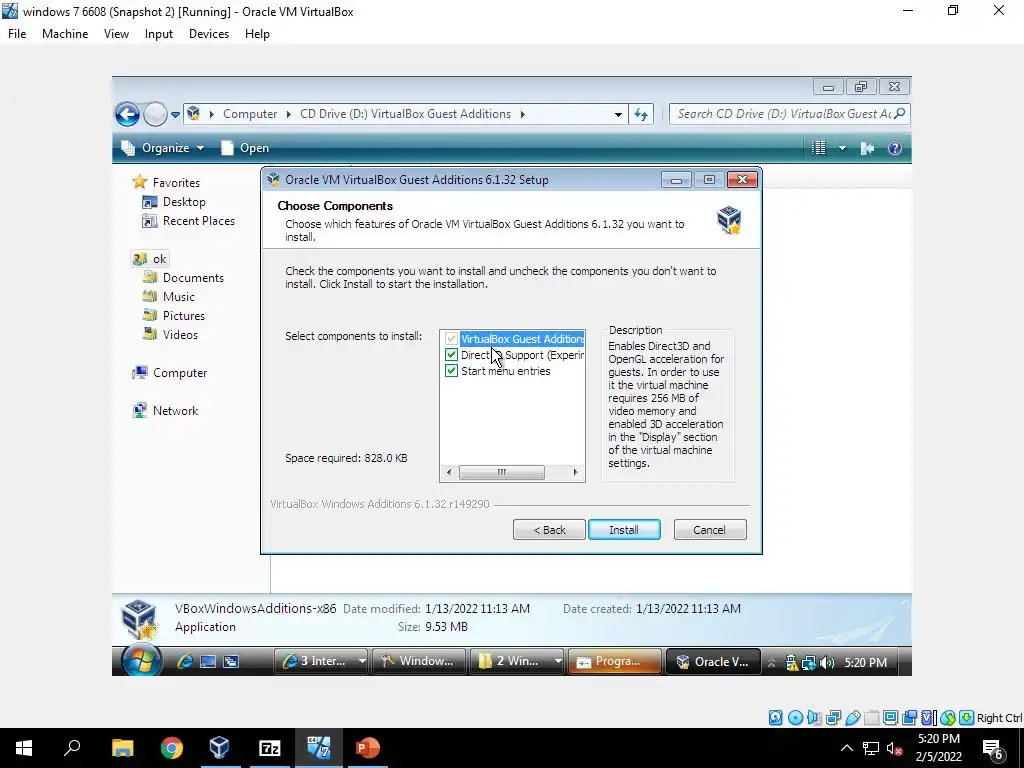This screenshot has width=1024, height=768.
Task: Click the VirtualBox recording indicator
Action: point(909,718)
